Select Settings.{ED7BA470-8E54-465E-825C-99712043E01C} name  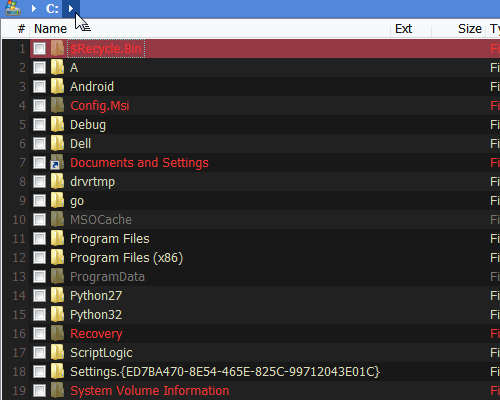[225, 372]
